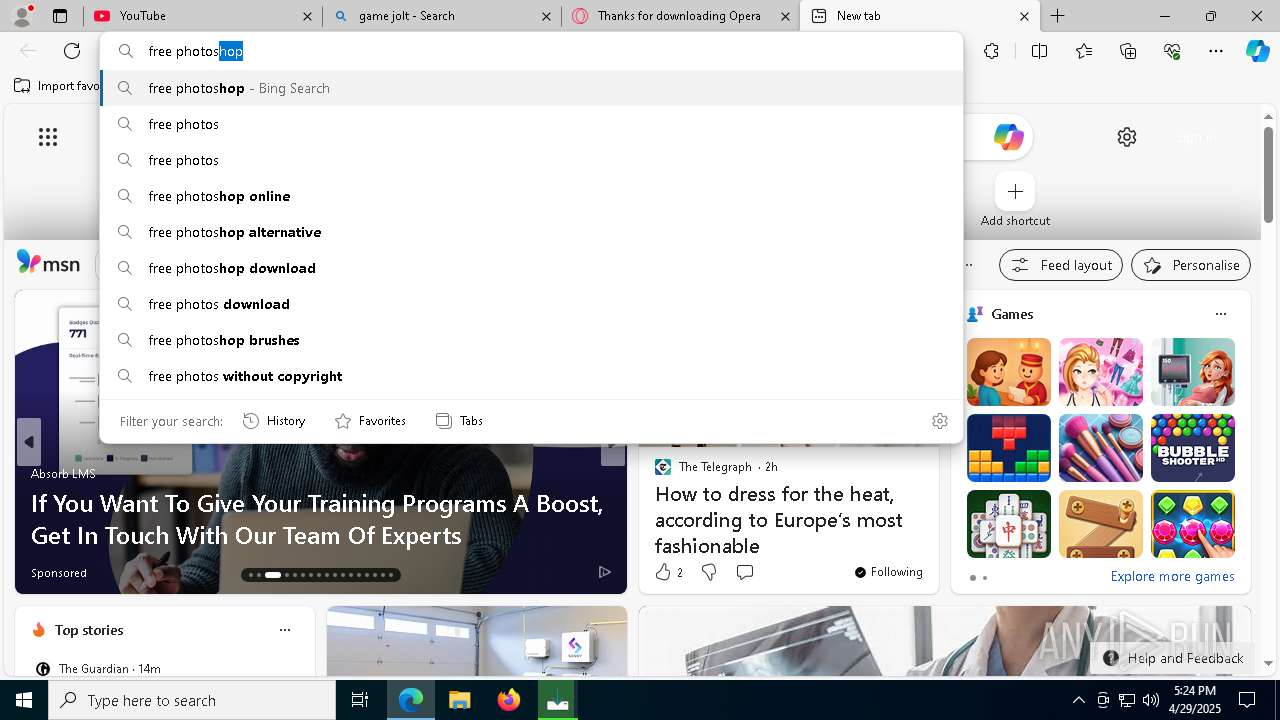This screenshot has width=1280, height=720.
Task: Open Explore more games link
Action: (1172, 577)
